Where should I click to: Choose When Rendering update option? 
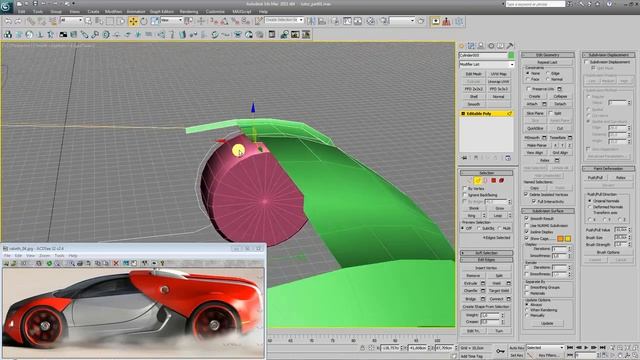[527, 310]
